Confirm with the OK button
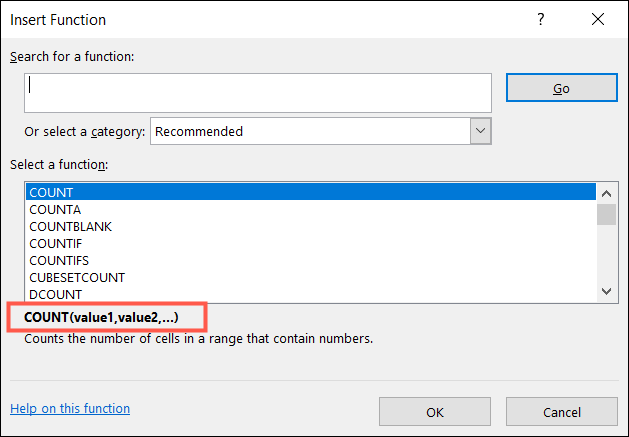This screenshot has height=437, width=629. pyautogui.click(x=434, y=411)
